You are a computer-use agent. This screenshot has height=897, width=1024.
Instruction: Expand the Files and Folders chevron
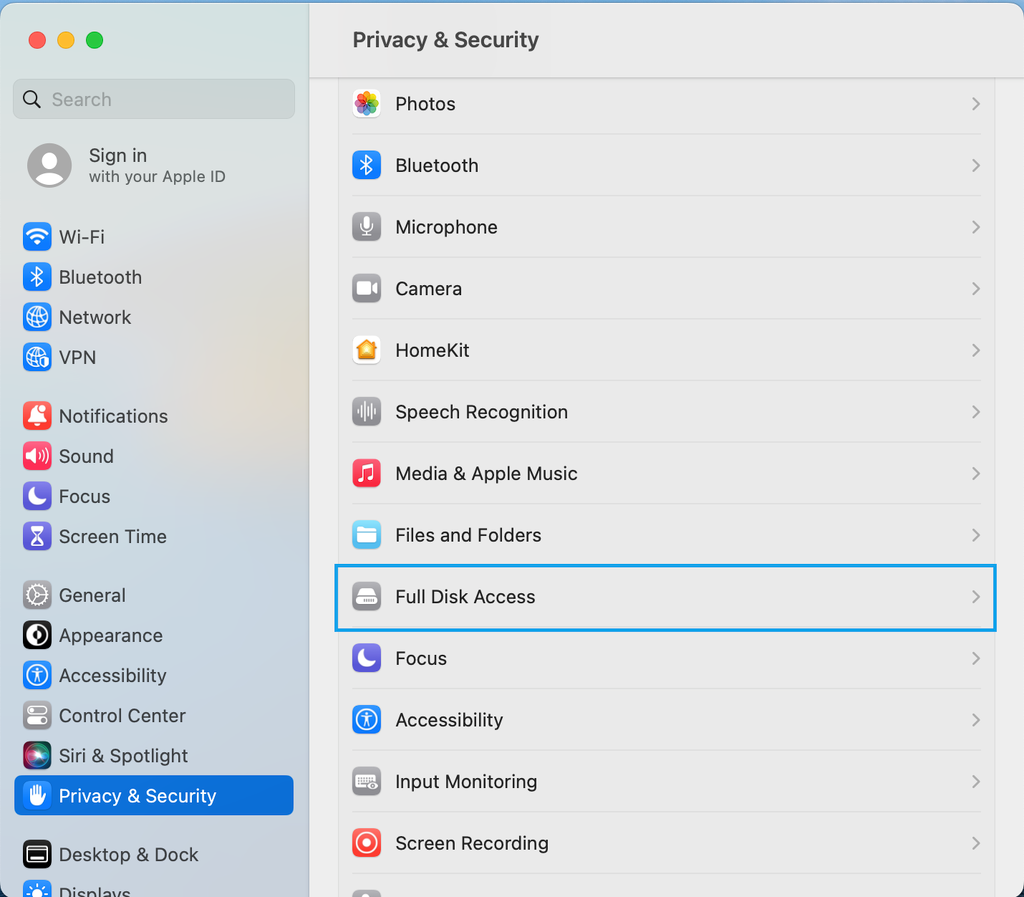[x=975, y=535]
